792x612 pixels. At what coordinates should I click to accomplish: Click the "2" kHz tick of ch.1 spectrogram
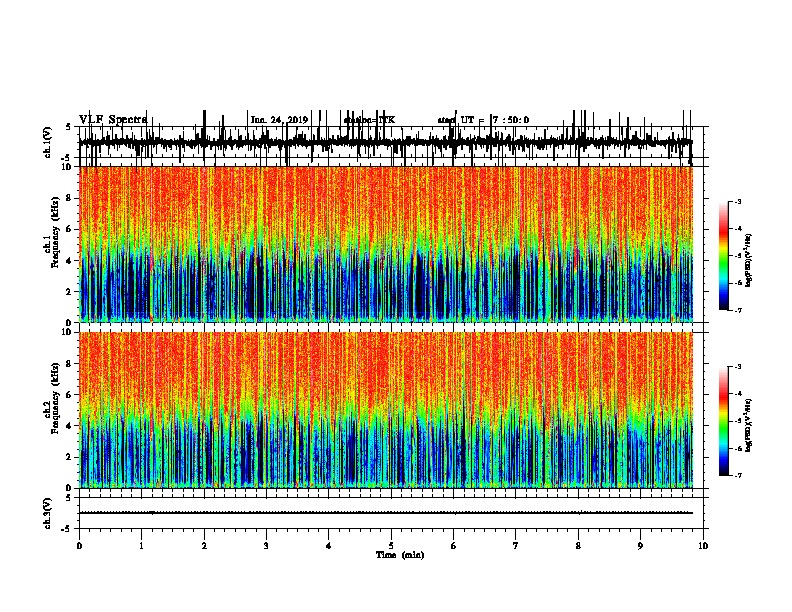(69, 291)
